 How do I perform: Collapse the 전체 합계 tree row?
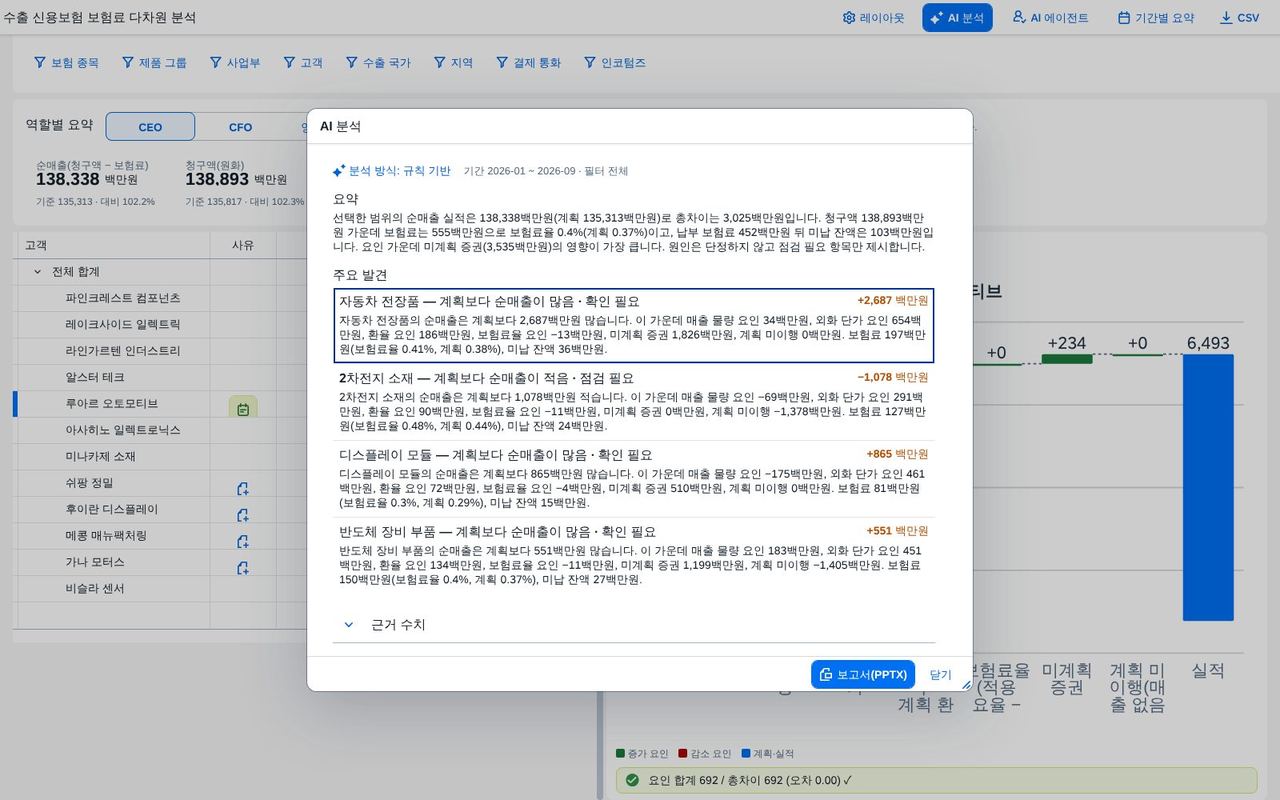pyautogui.click(x=38, y=272)
